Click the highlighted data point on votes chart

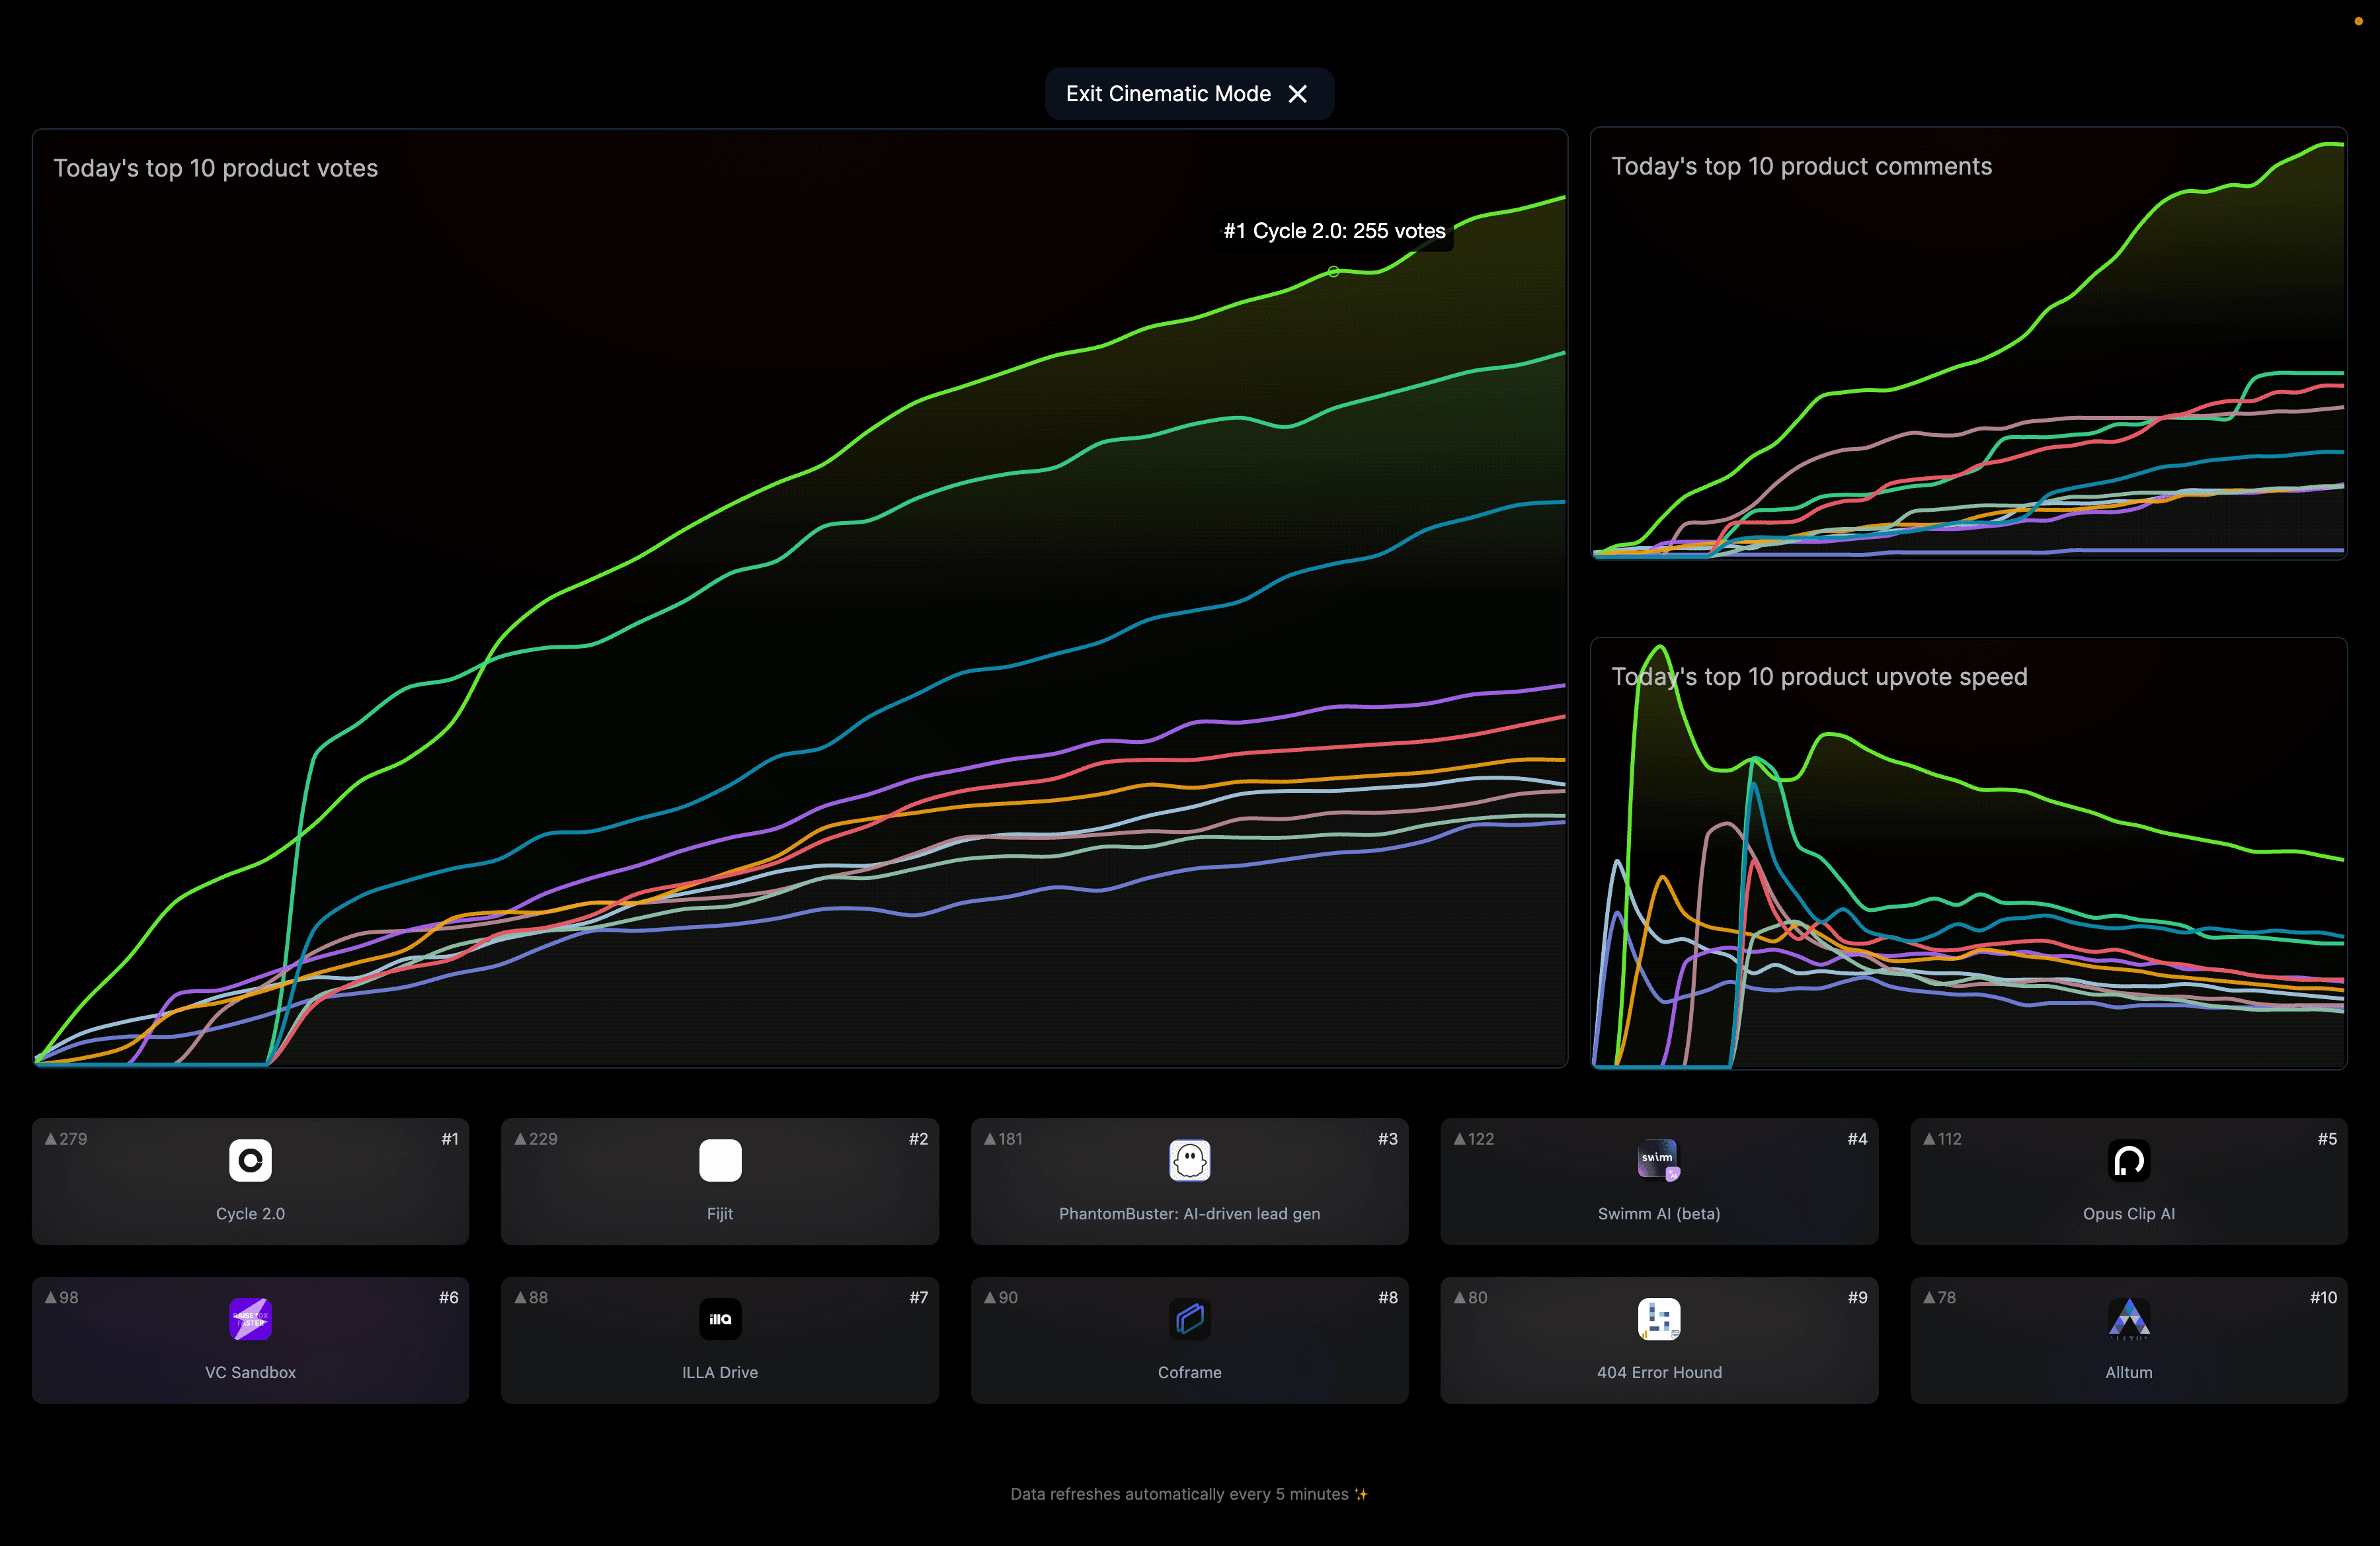(1333, 272)
